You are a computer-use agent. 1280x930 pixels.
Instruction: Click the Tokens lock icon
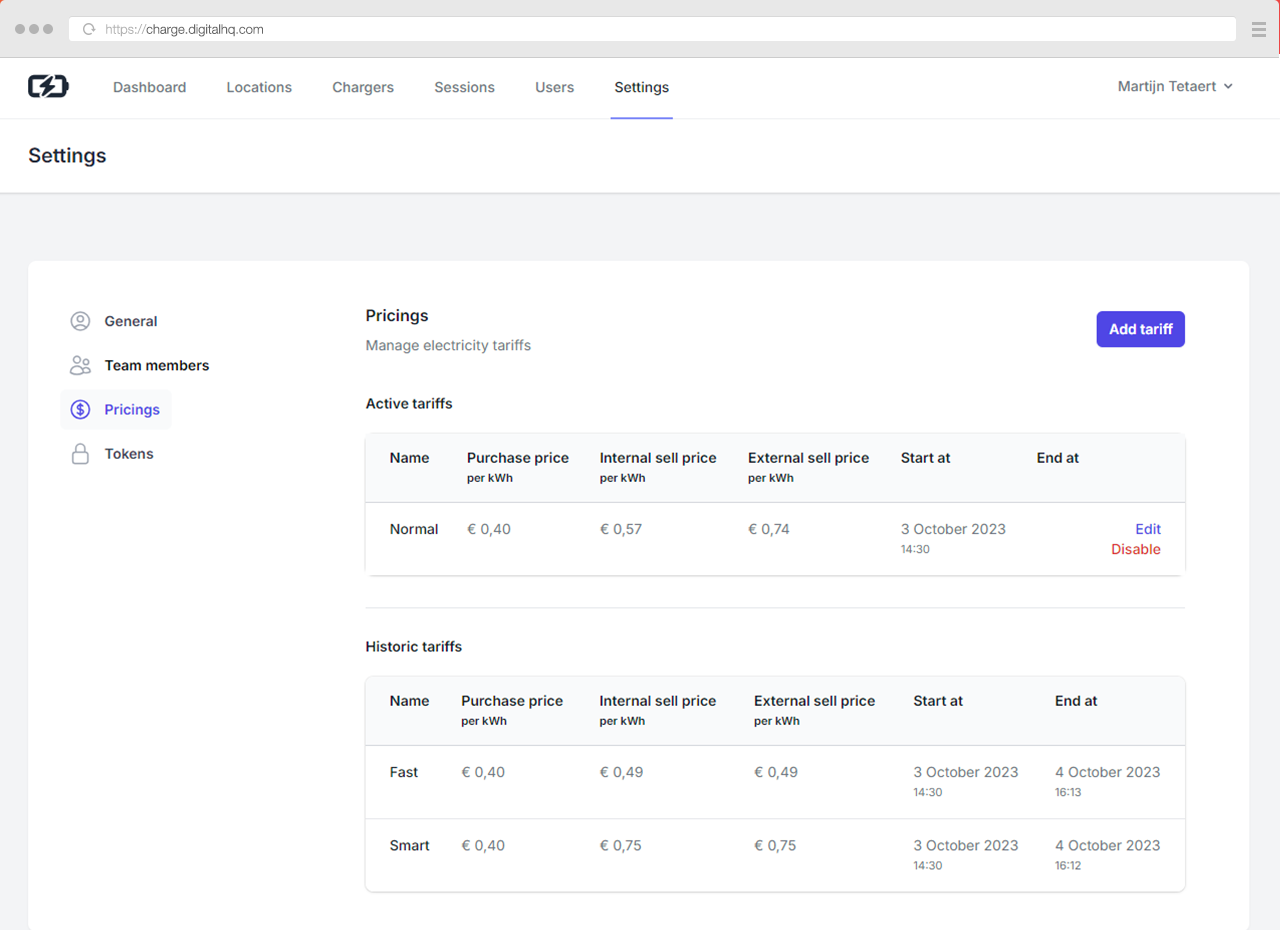tap(80, 454)
